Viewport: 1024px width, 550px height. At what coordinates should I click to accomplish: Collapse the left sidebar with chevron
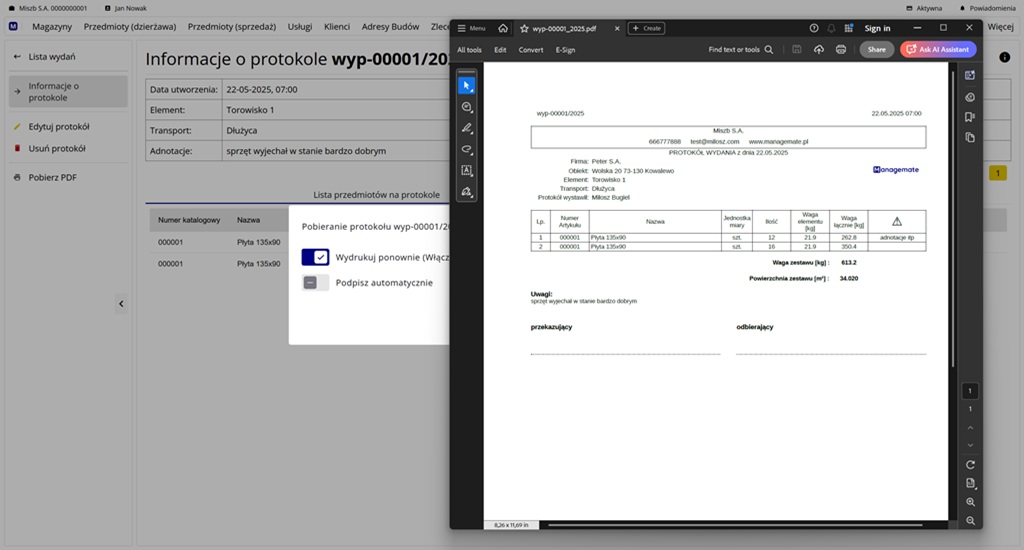(x=121, y=304)
